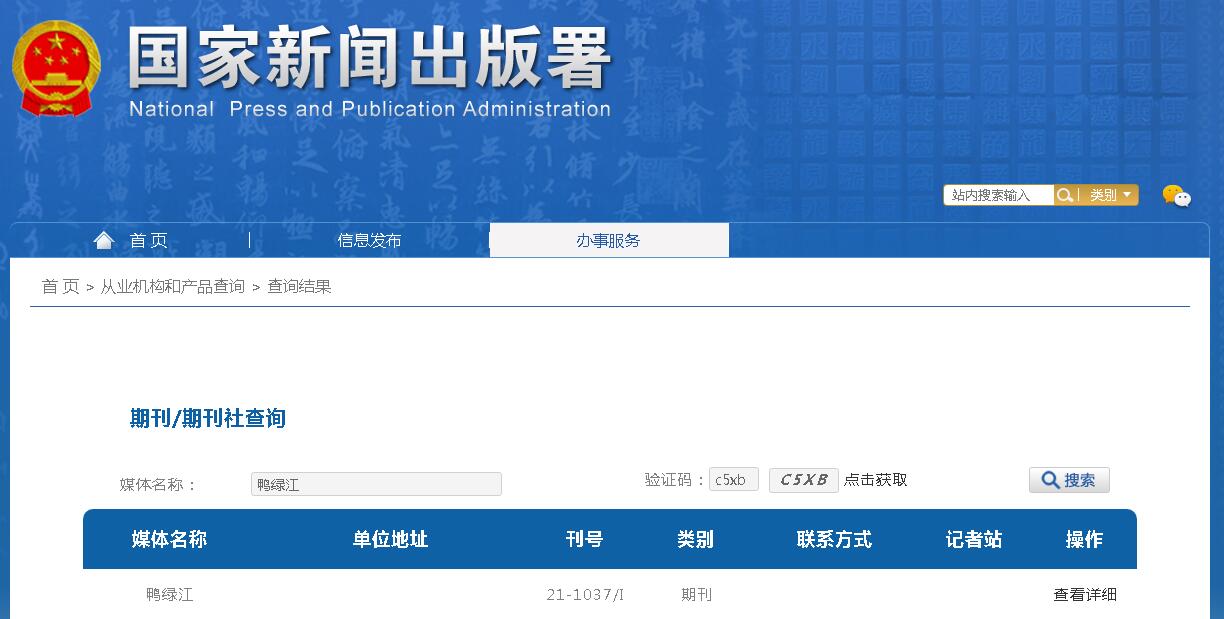This screenshot has width=1224, height=619.
Task: Click the captcha code input field
Action: pyautogui.click(x=732, y=479)
